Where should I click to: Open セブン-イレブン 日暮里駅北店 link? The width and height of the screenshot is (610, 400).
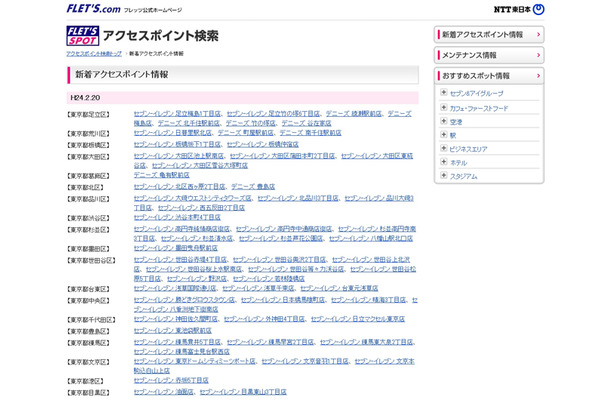[172, 133]
